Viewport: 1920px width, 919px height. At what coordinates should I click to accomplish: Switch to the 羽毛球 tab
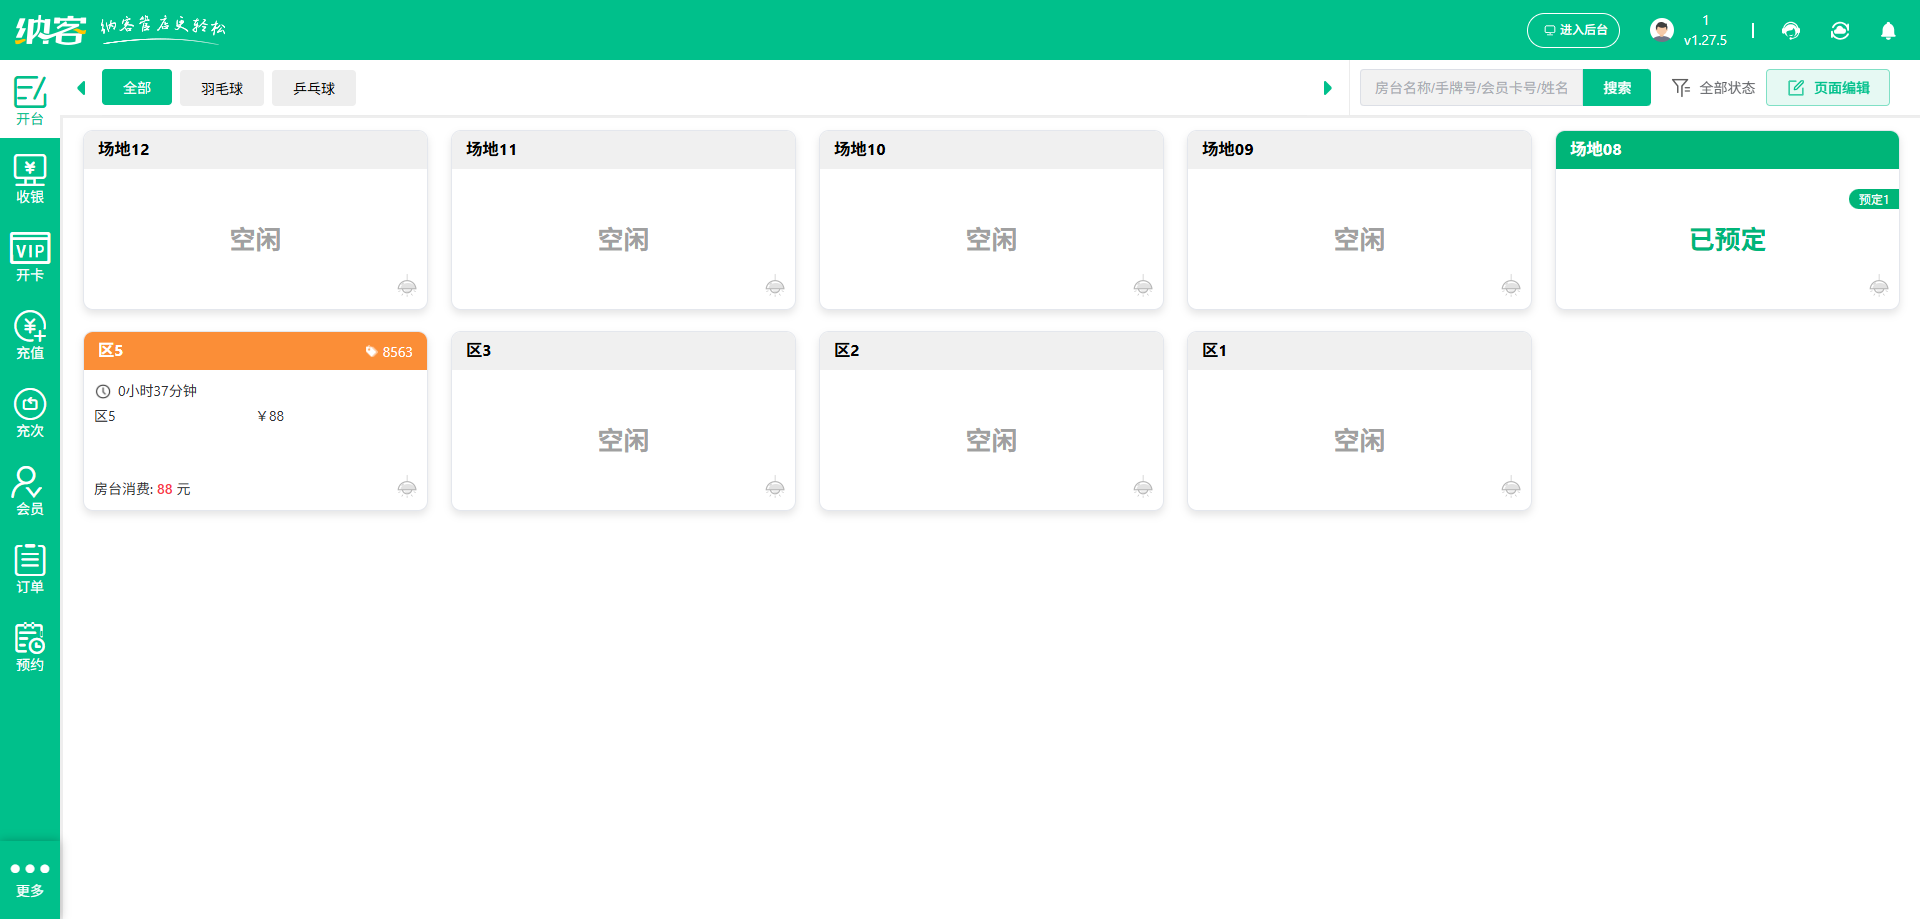[x=222, y=88]
